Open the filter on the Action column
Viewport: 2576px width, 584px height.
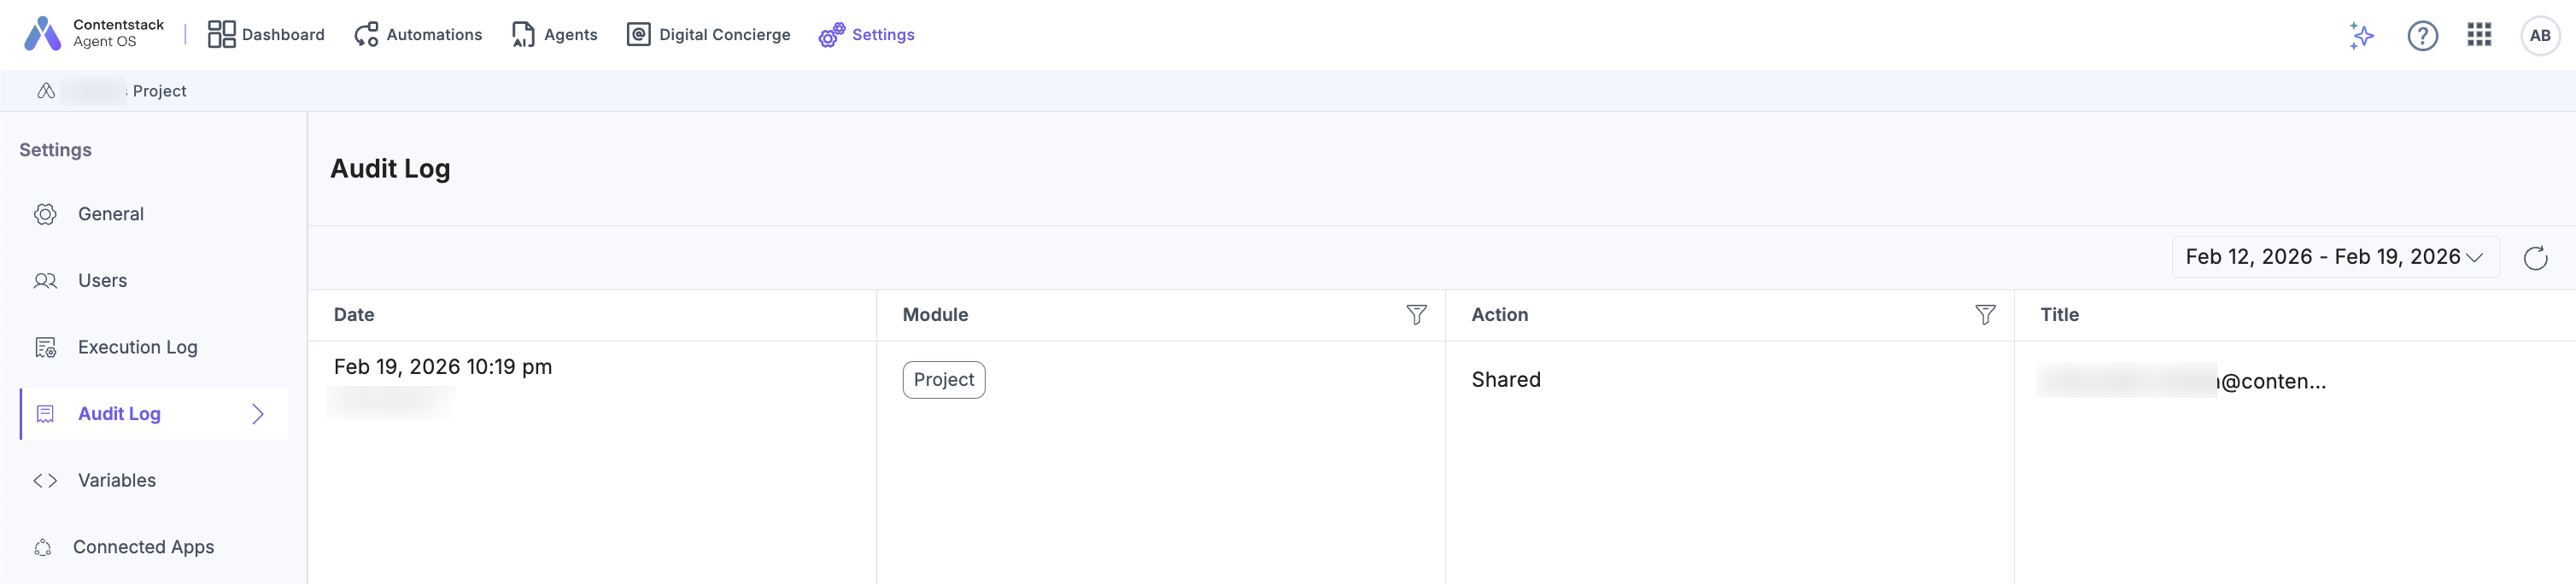coord(1985,314)
